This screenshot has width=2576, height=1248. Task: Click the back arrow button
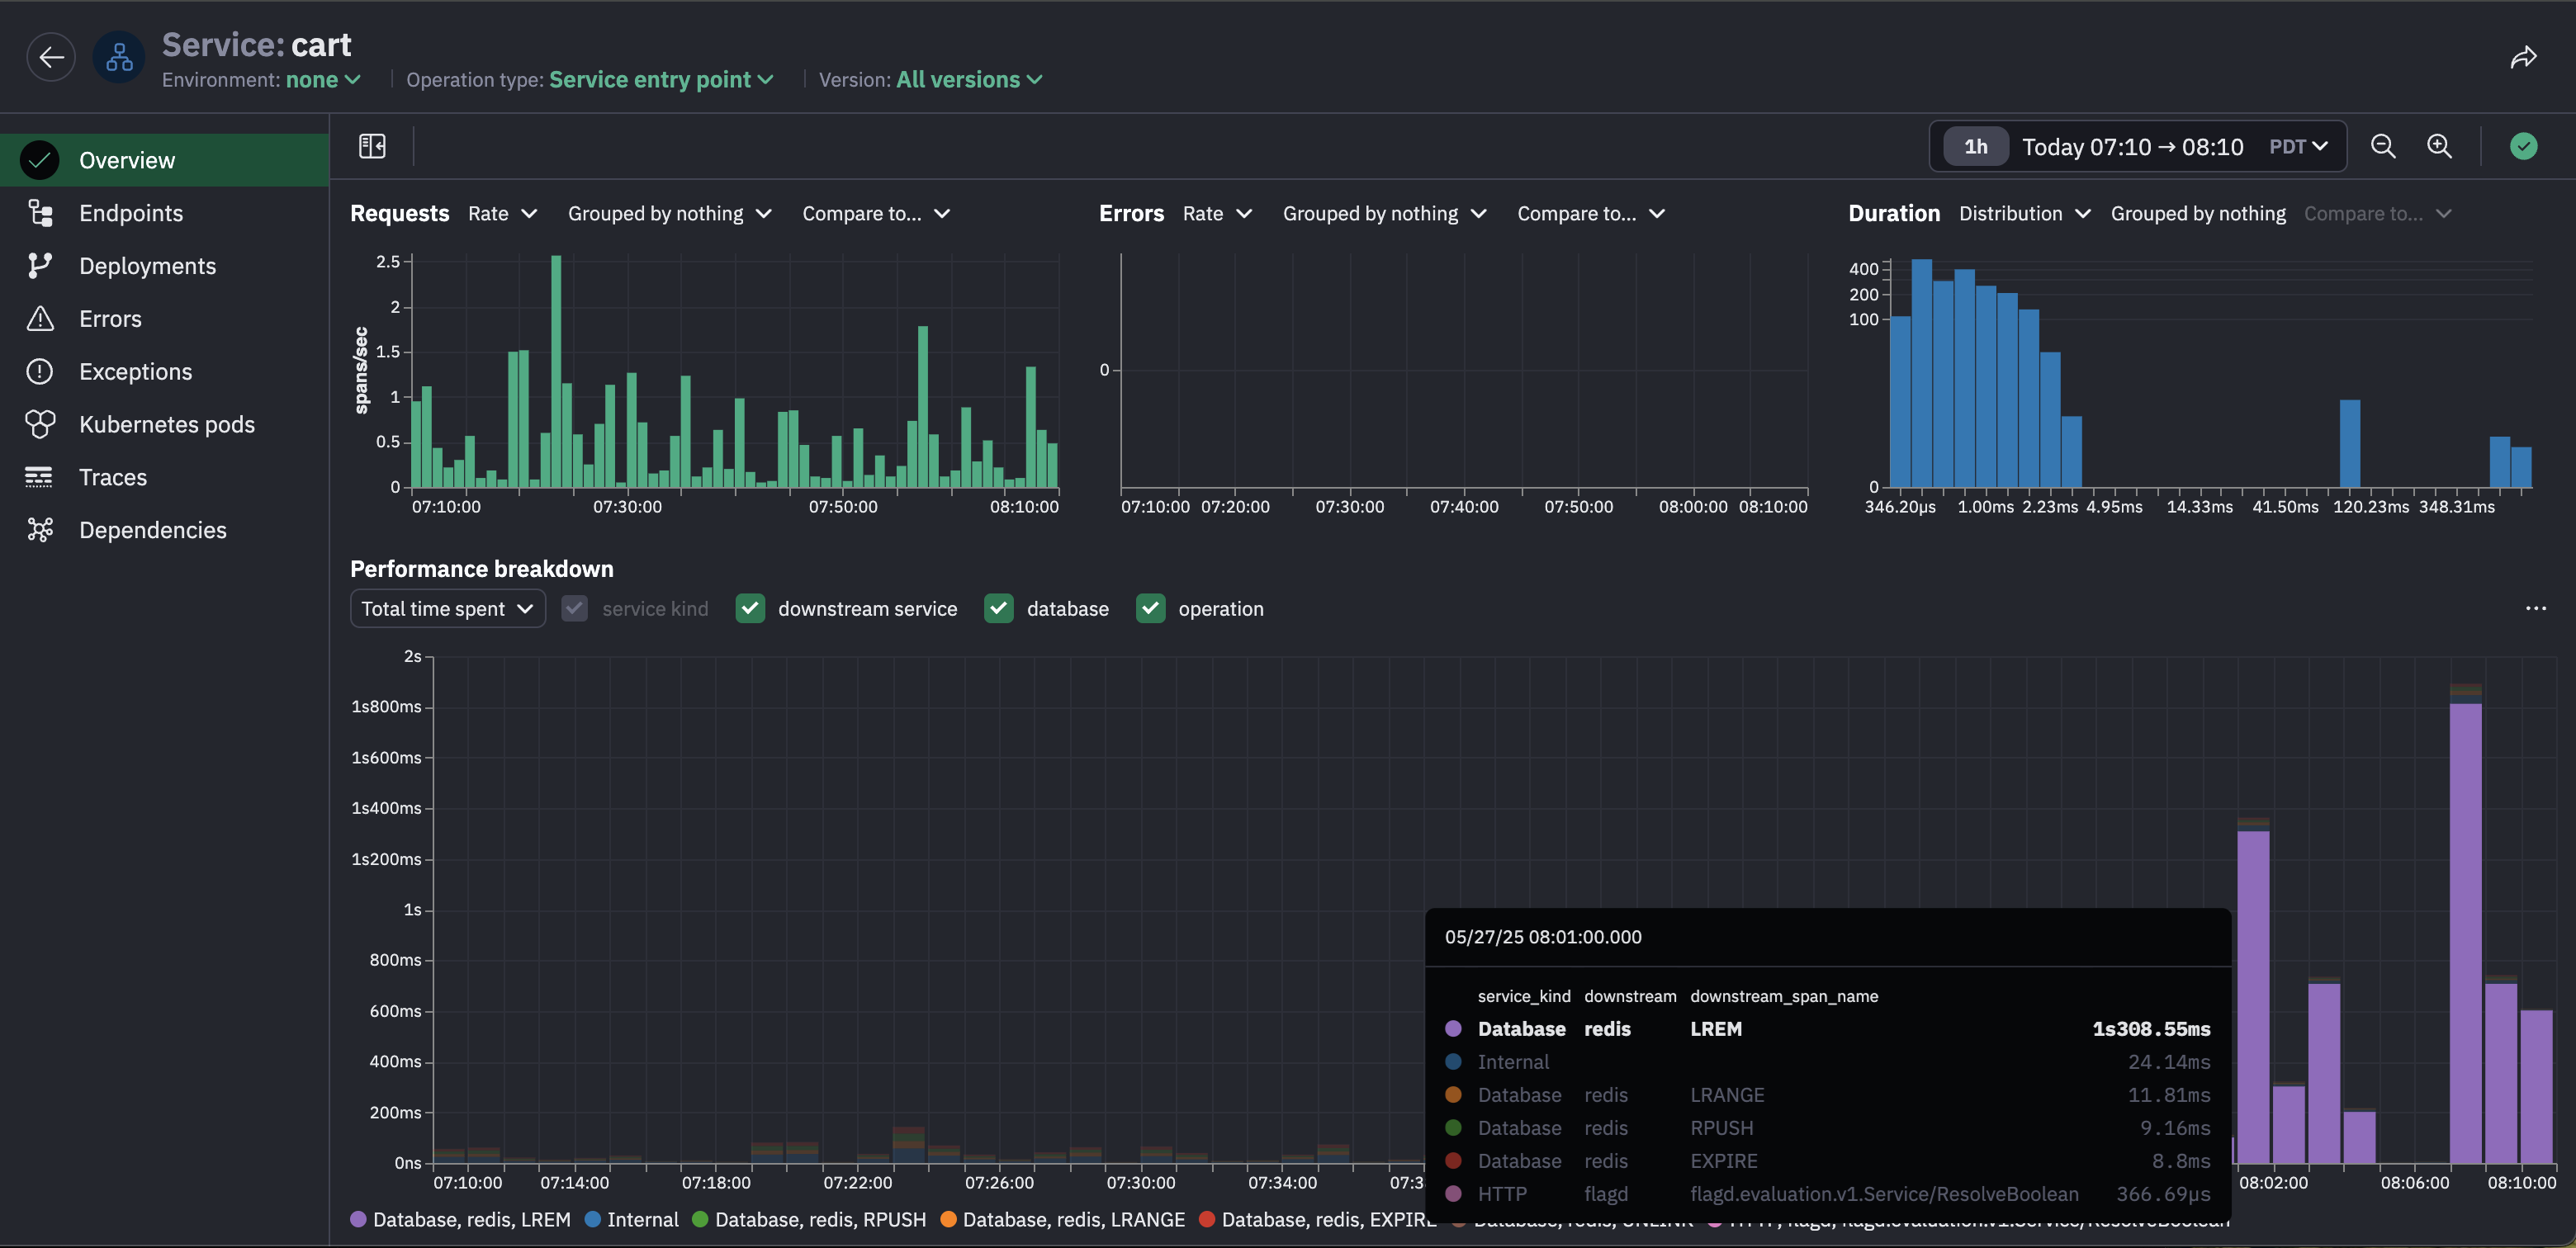pos(51,57)
